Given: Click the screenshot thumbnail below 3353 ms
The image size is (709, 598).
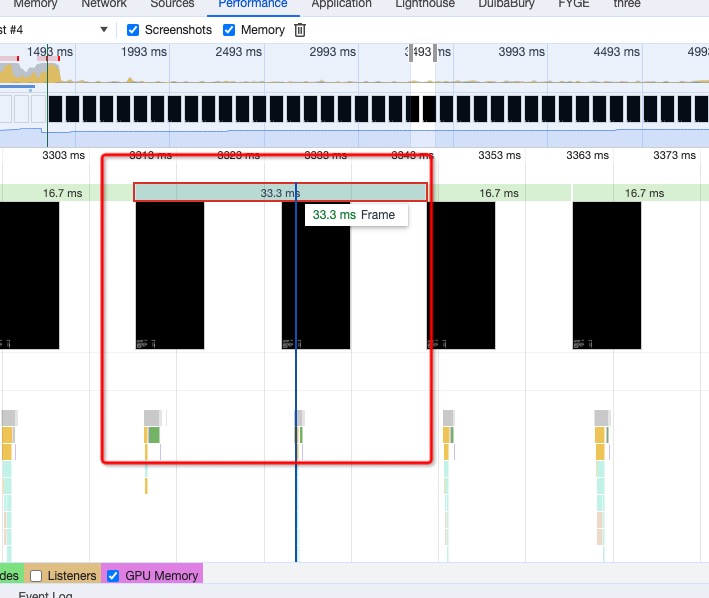Looking at the screenshot, I should [x=461, y=275].
